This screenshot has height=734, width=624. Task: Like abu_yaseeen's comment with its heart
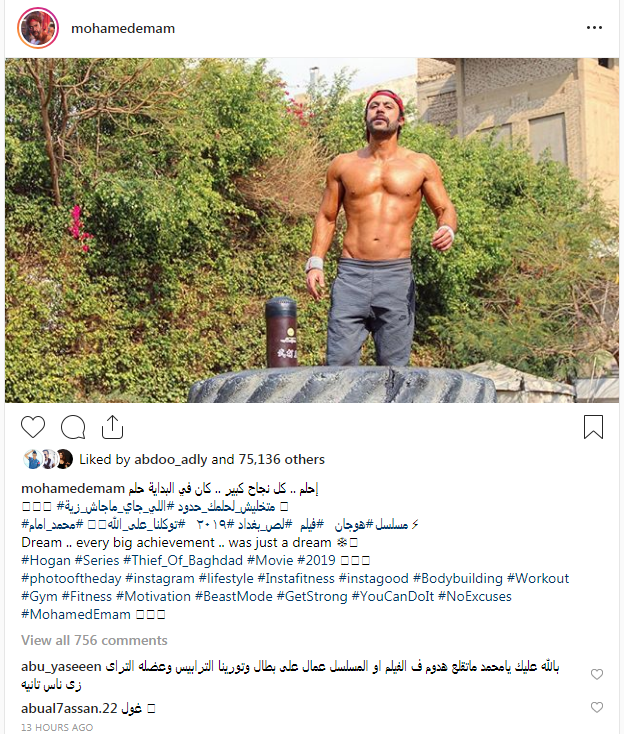pyautogui.click(x=596, y=674)
